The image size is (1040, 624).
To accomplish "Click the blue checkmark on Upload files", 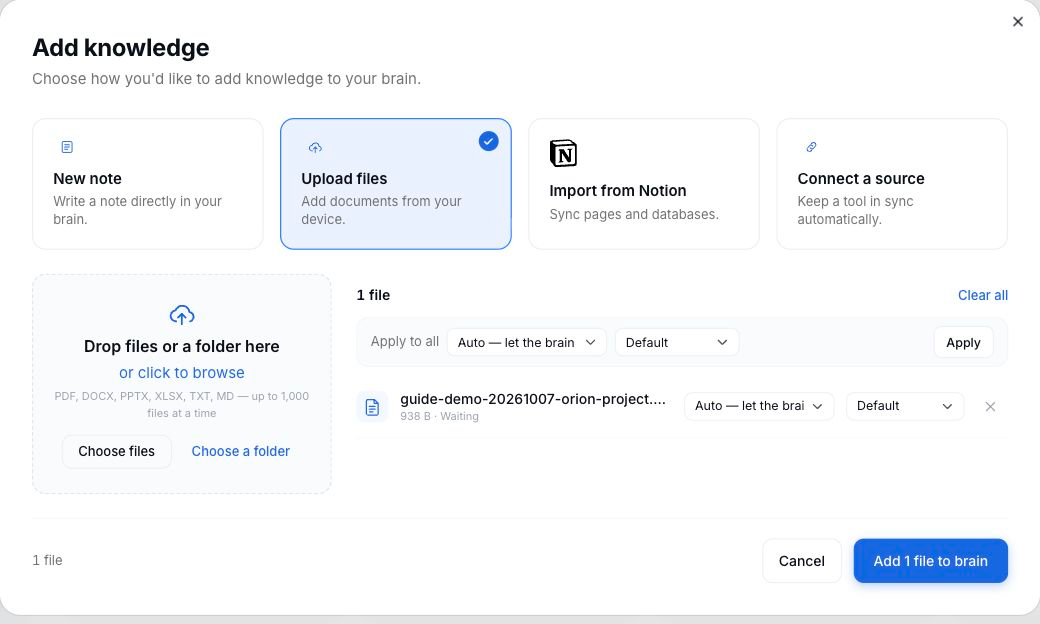I will click(x=488, y=141).
